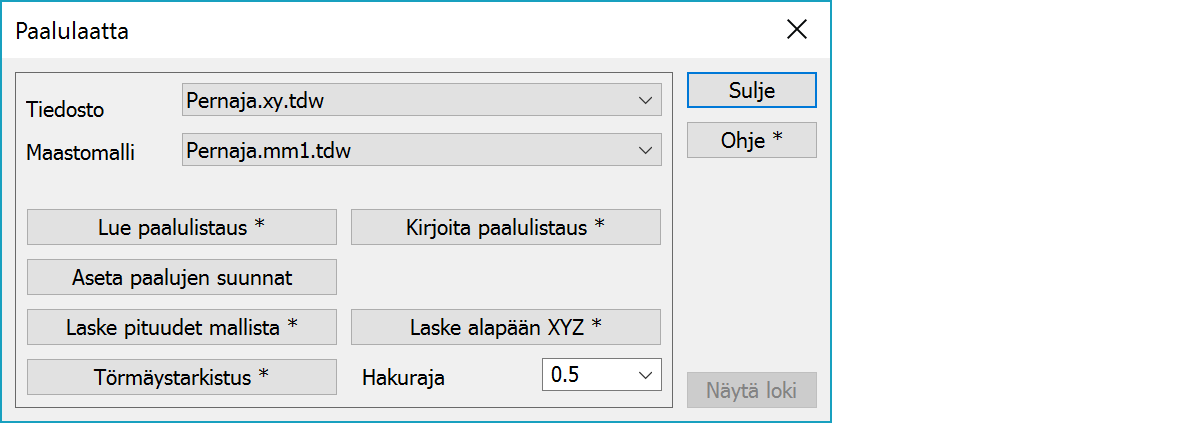
Task: Expand the Hakuraja dropdown arrow
Action: (x=645, y=376)
